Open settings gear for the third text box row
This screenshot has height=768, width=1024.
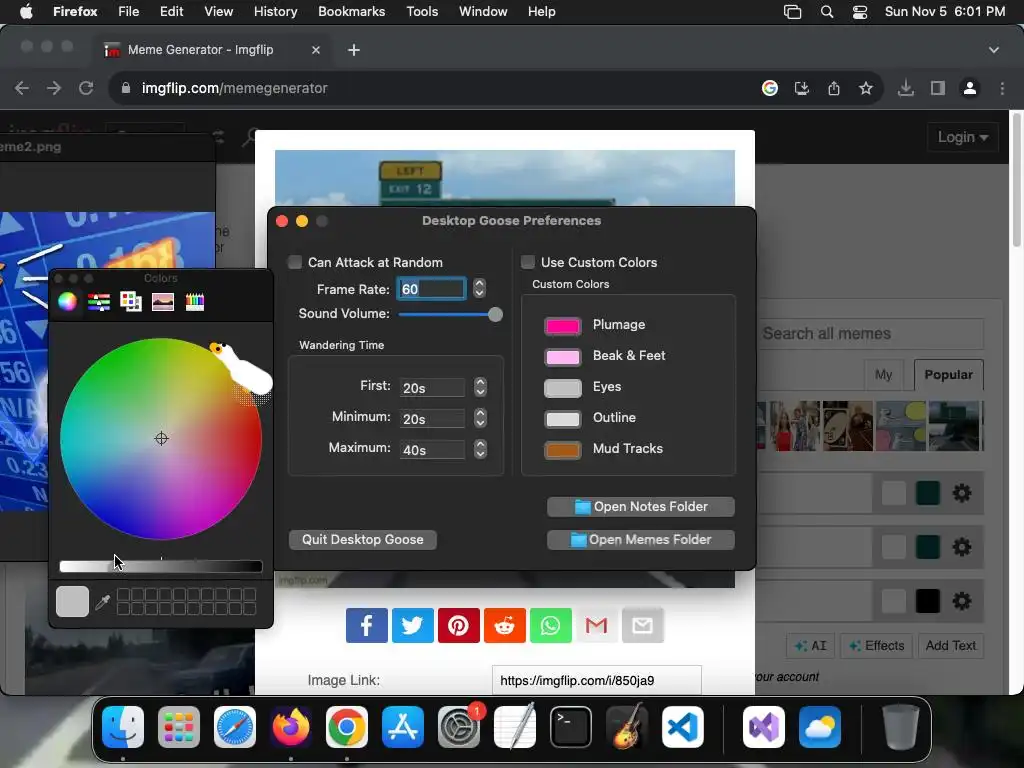coord(961,601)
